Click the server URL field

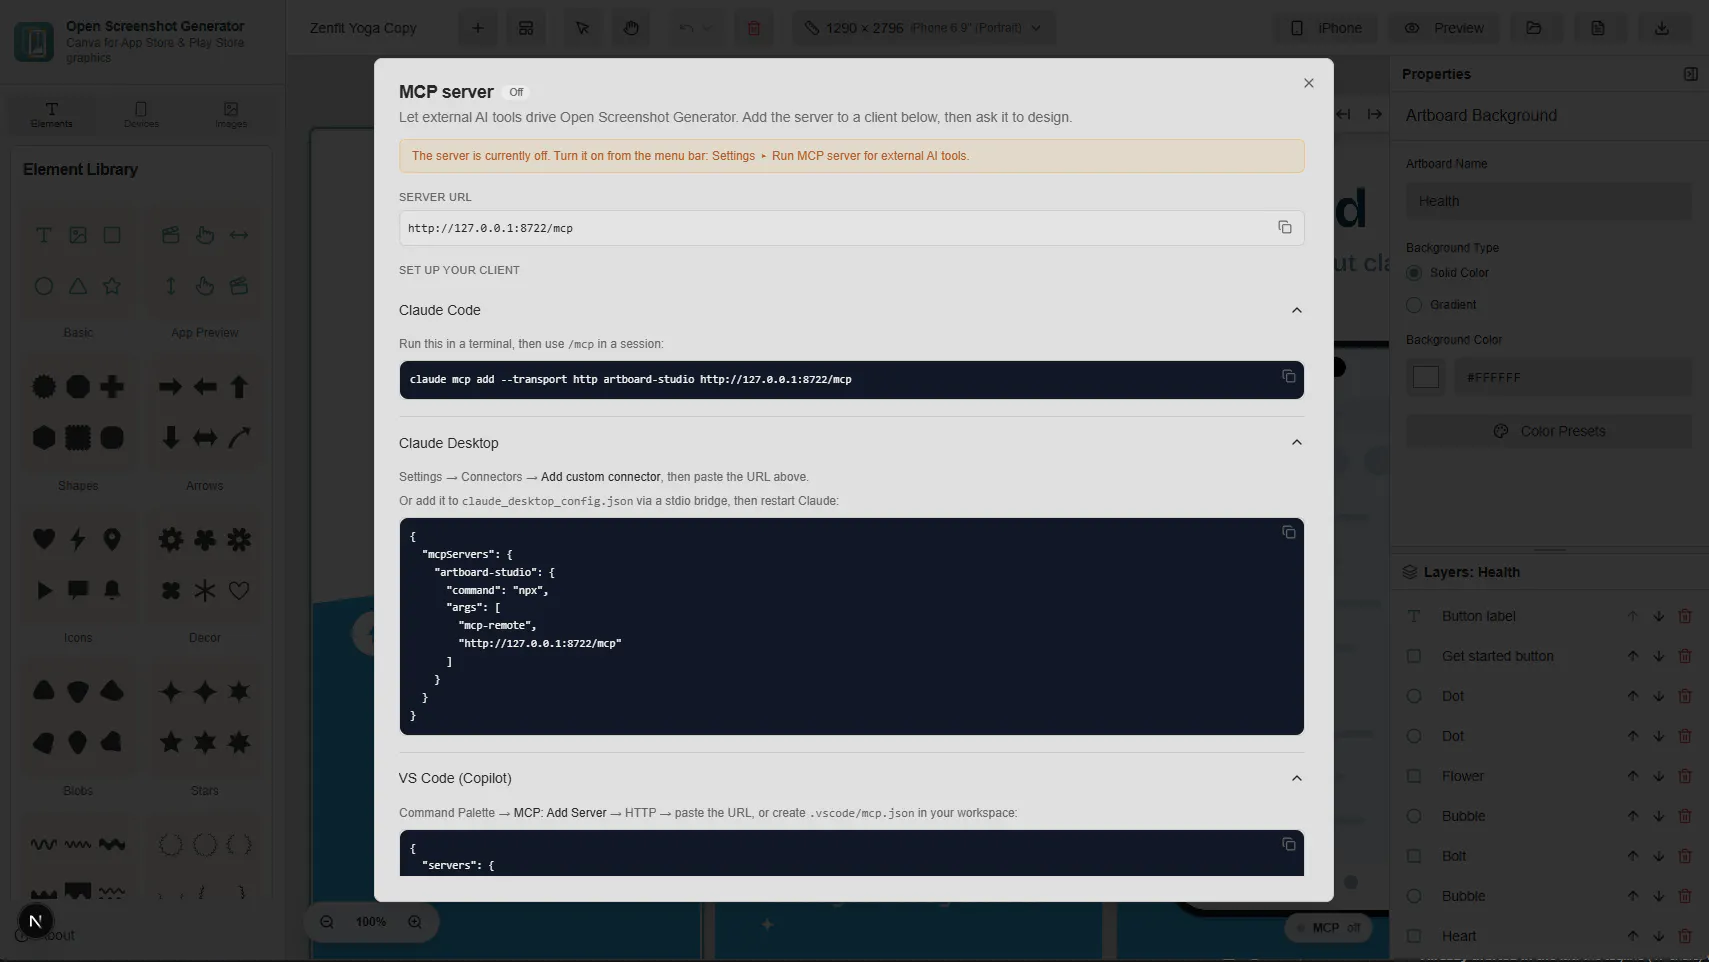(x=851, y=228)
